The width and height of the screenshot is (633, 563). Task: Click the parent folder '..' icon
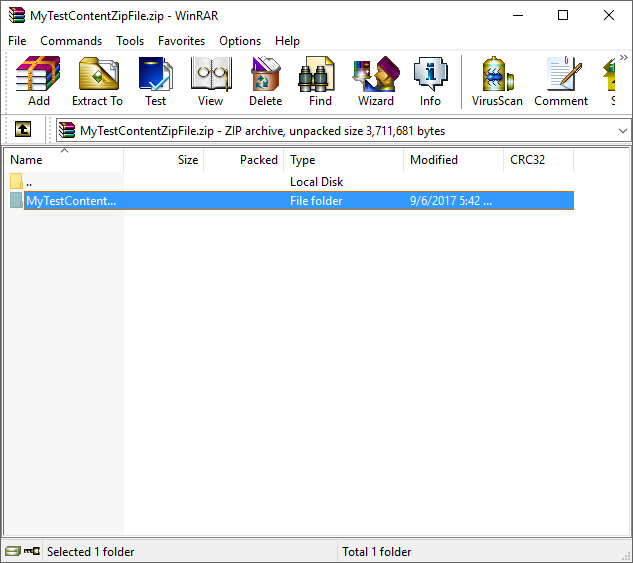point(16,181)
